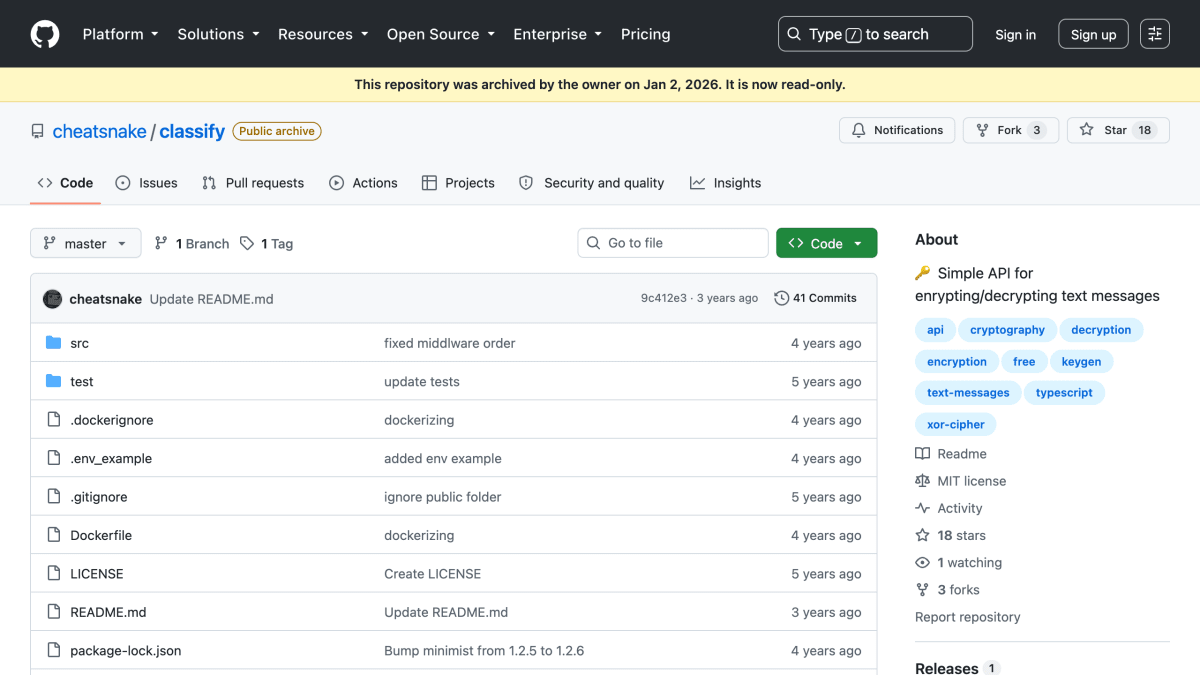Click the Sign up button
1200x675 pixels.
pyautogui.click(x=1093, y=34)
